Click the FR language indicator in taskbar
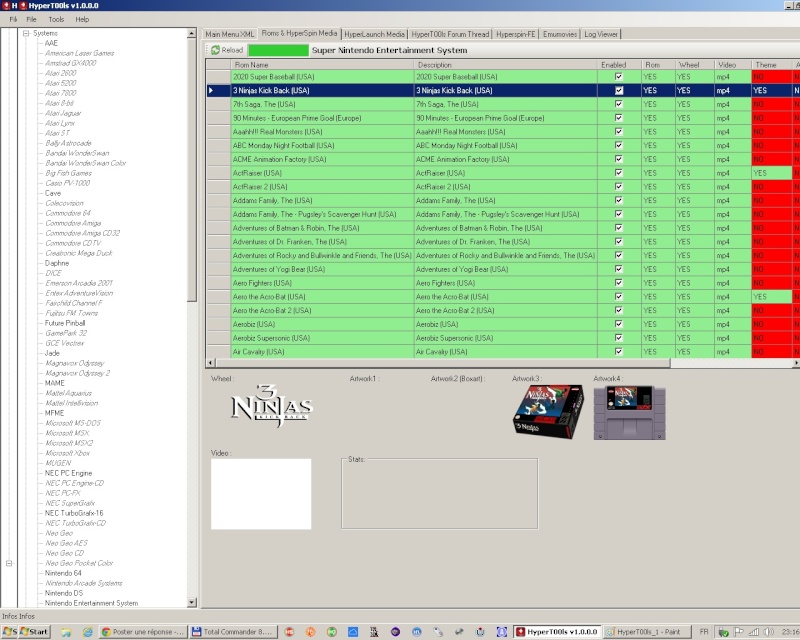The height and width of the screenshot is (640, 800). (704, 632)
